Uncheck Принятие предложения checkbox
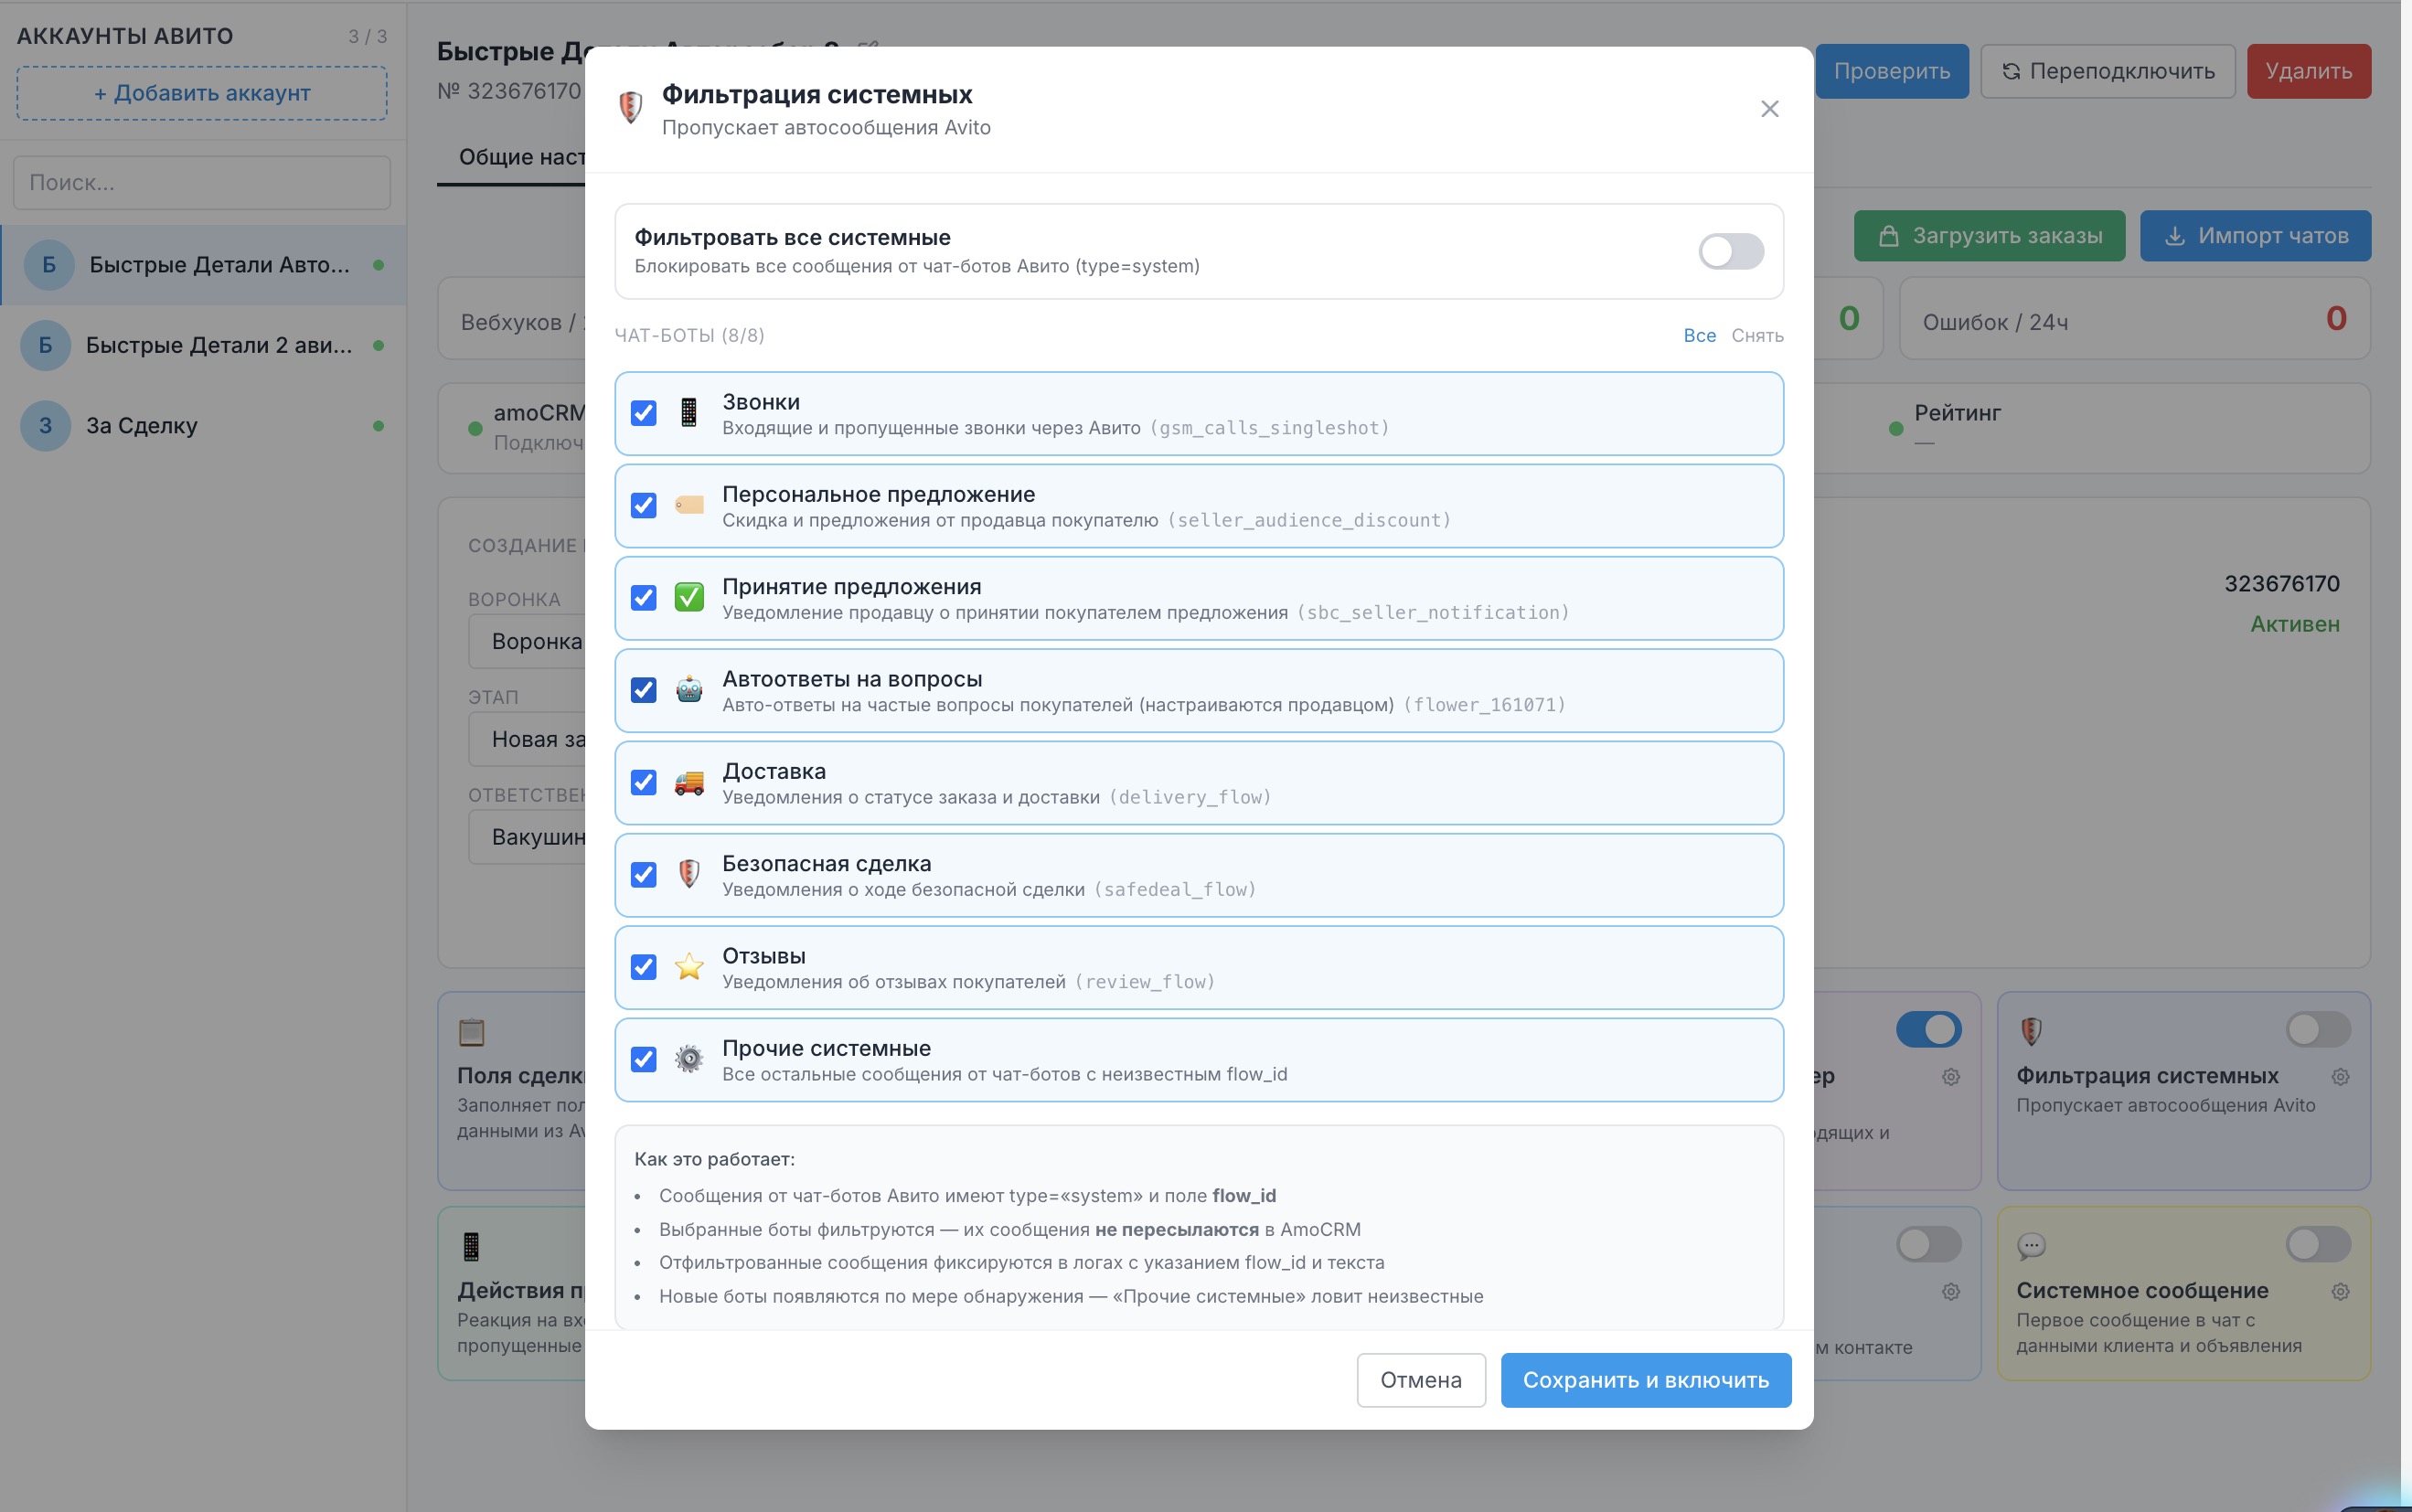Image resolution: width=2412 pixels, height=1512 pixels. tap(644, 598)
